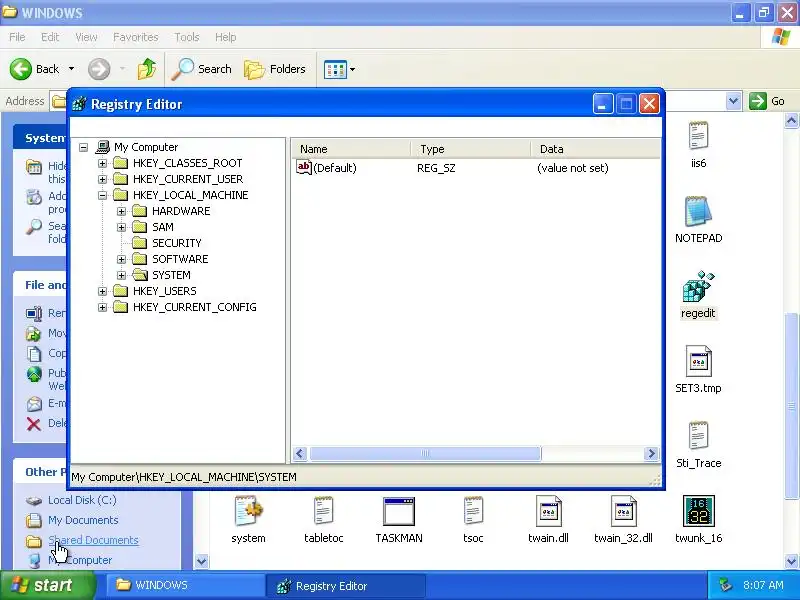
Task: Sort values by the Data column header
Action: click(x=595, y=149)
